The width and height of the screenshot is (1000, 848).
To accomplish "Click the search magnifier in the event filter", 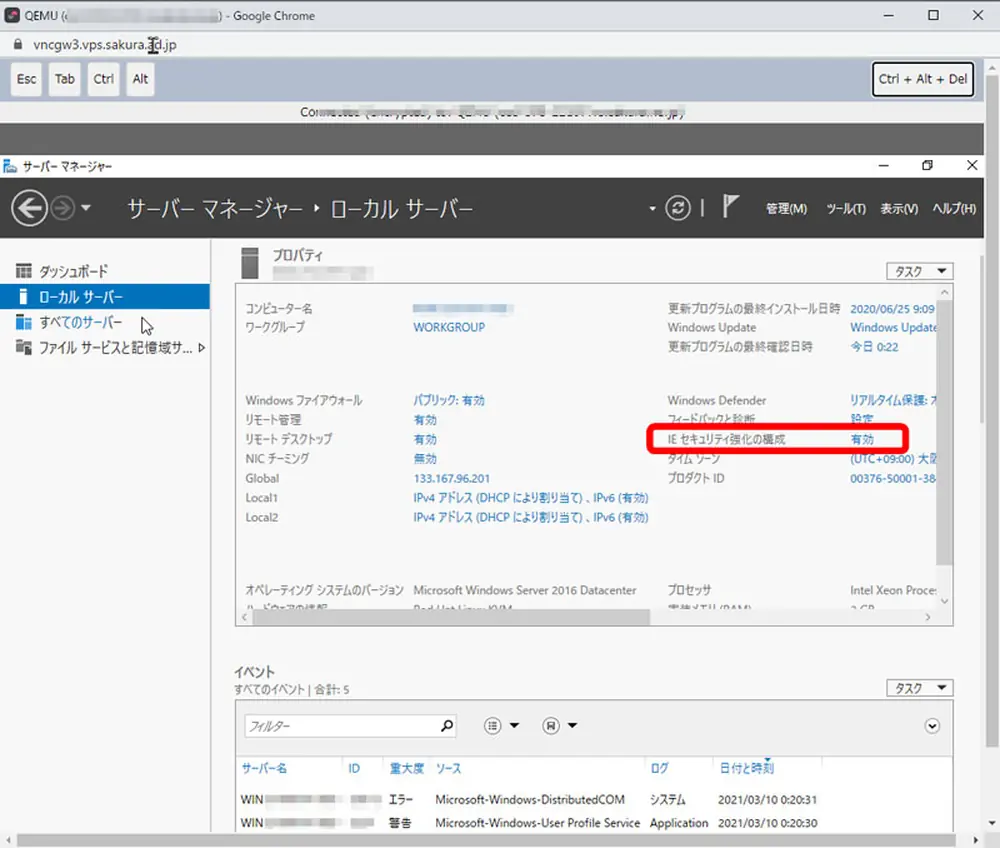I will (447, 725).
